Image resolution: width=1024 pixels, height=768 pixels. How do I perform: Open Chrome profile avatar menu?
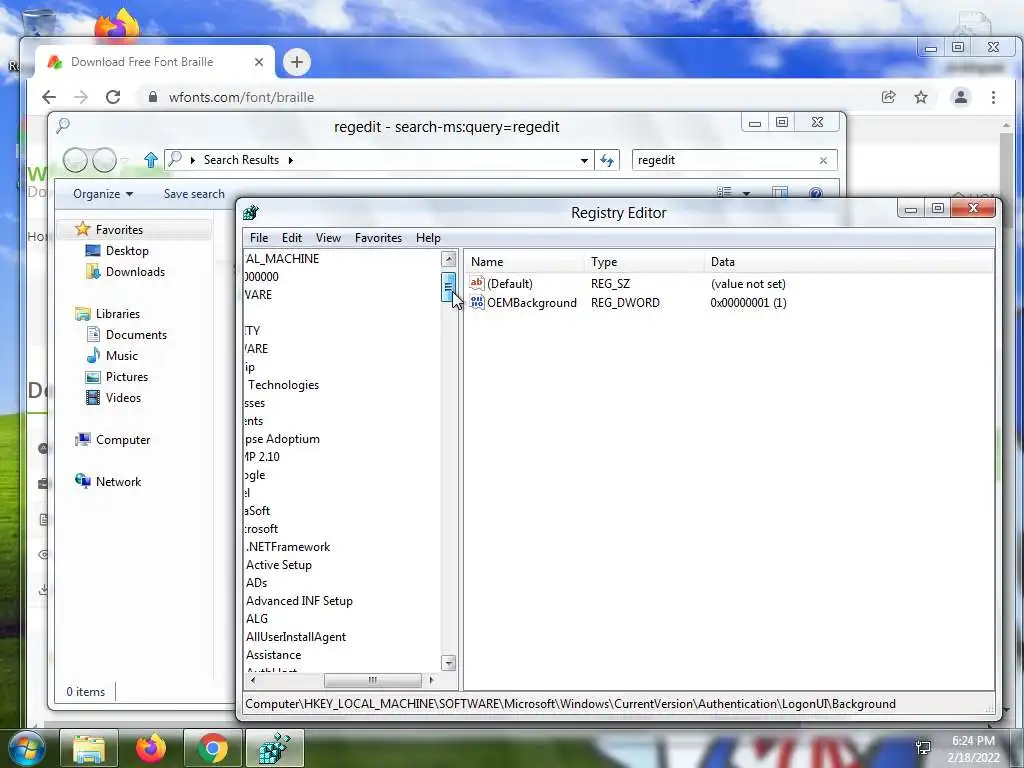tap(961, 97)
